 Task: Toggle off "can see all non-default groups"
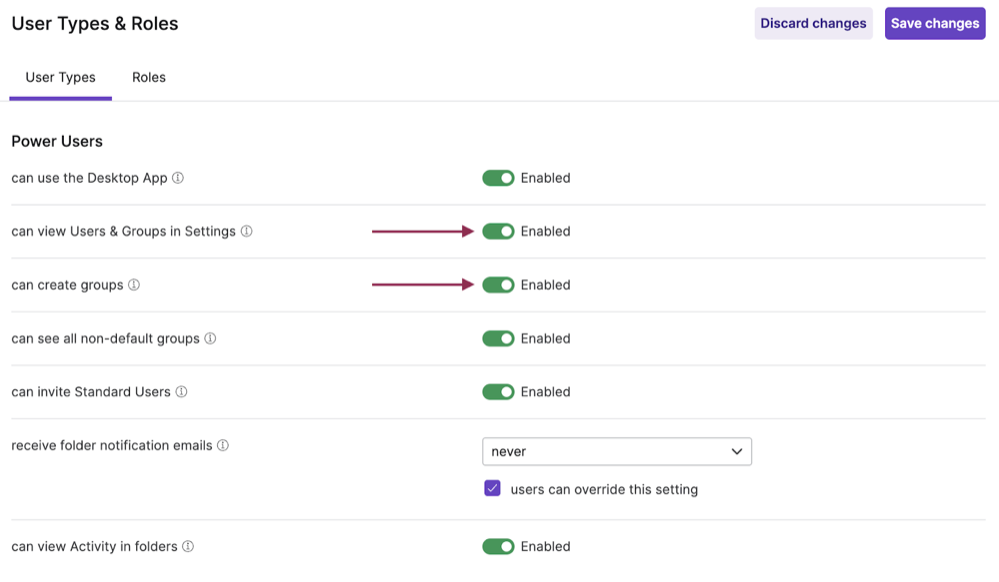click(498, 338)
